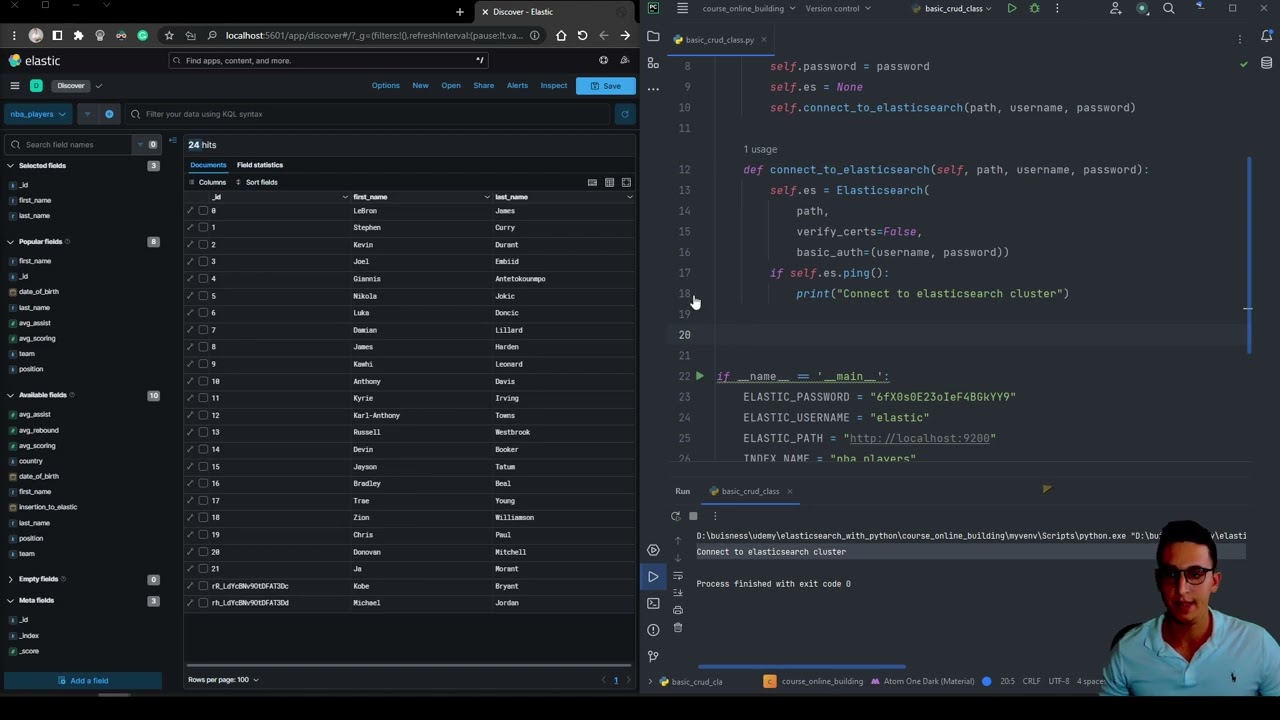The width and height of the screenshot is (1280, 720).
Task: Open the Git version control sidebar icon
Action: 653,656
